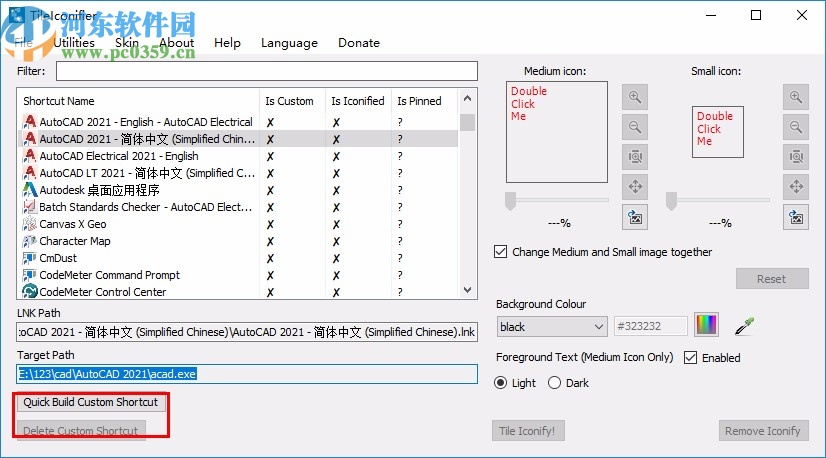Select AutoCAD 2021 - English - AutoCAD Electrical row

pos(238,122)
